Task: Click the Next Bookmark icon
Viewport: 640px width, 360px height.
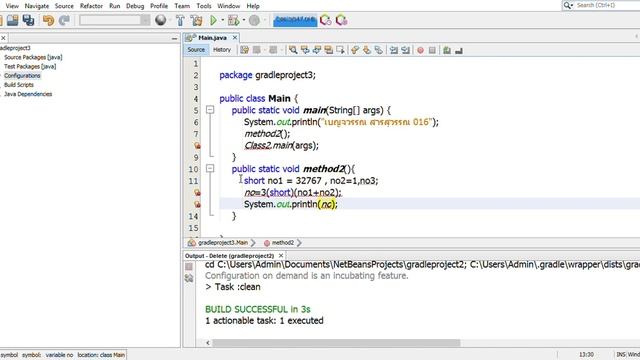Action: click(367, 50)
